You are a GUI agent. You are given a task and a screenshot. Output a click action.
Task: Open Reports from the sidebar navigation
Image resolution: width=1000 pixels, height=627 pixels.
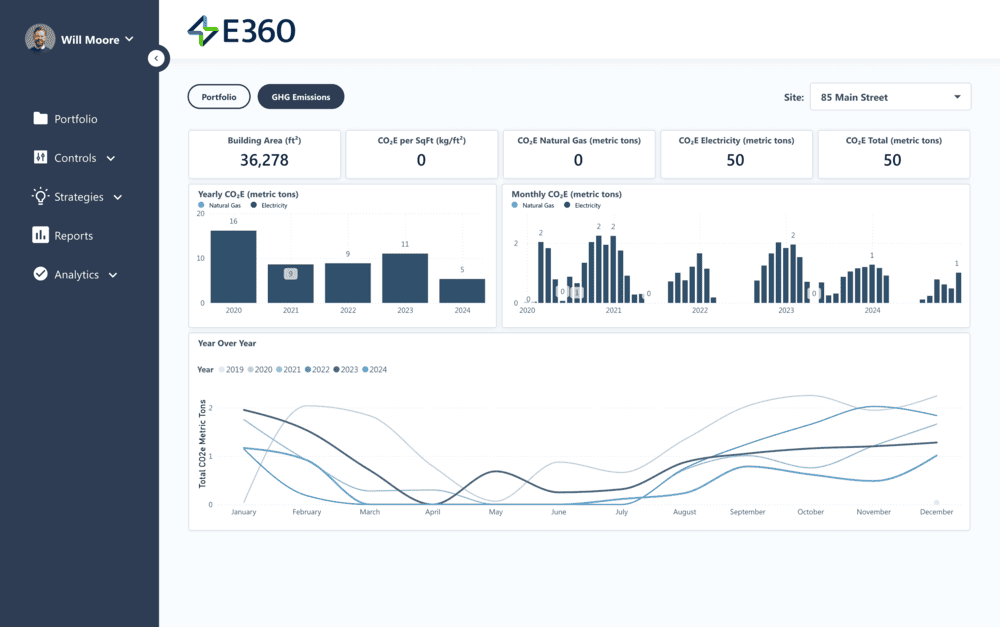75,235
